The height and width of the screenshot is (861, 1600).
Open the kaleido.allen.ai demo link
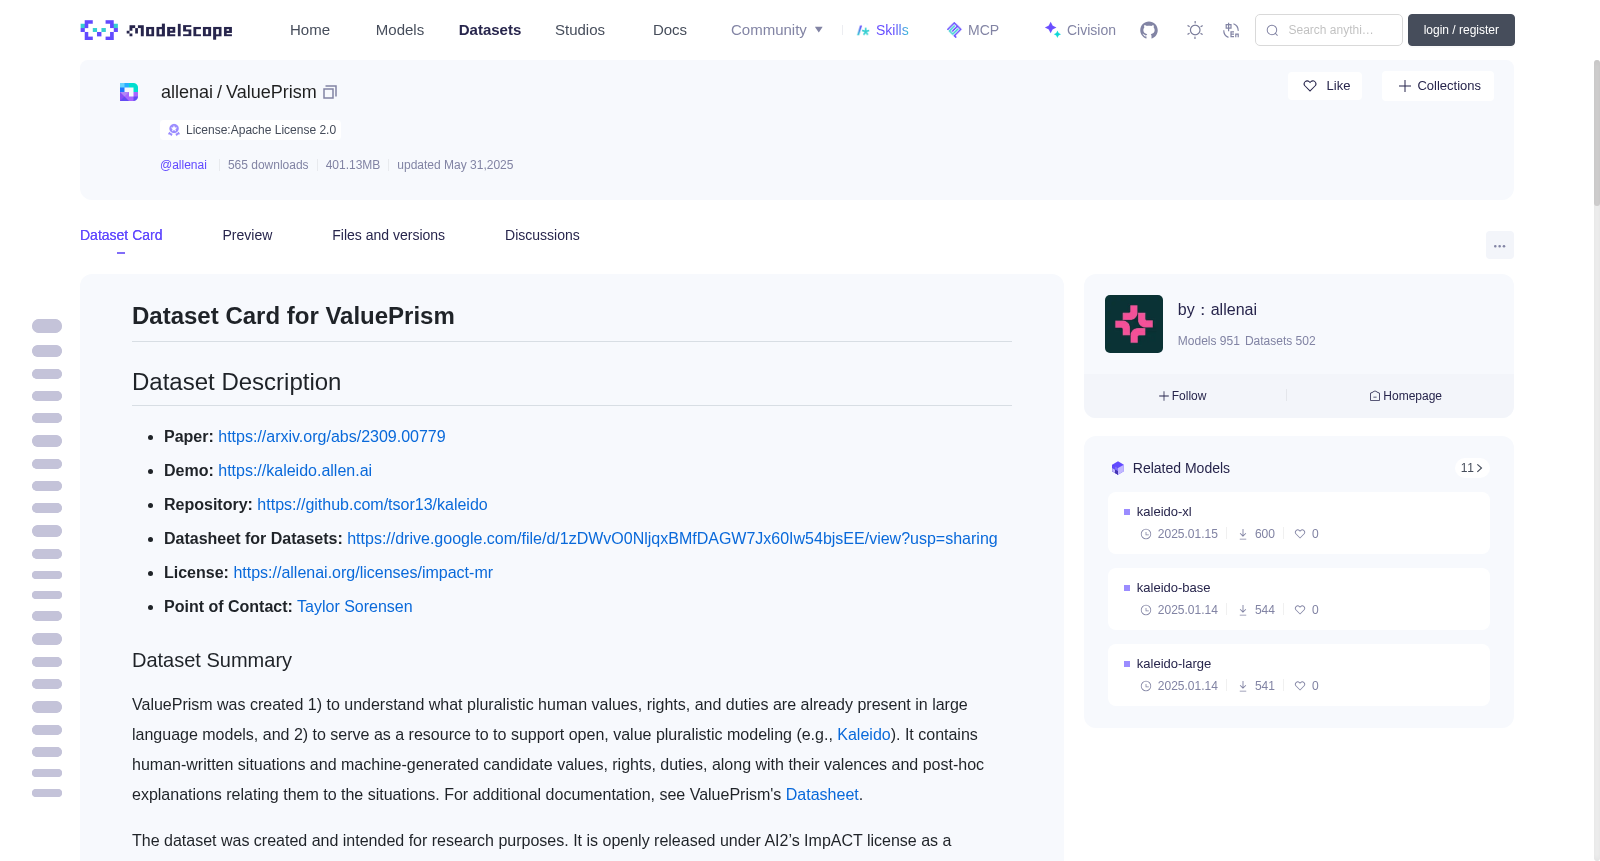click(295, 471)
